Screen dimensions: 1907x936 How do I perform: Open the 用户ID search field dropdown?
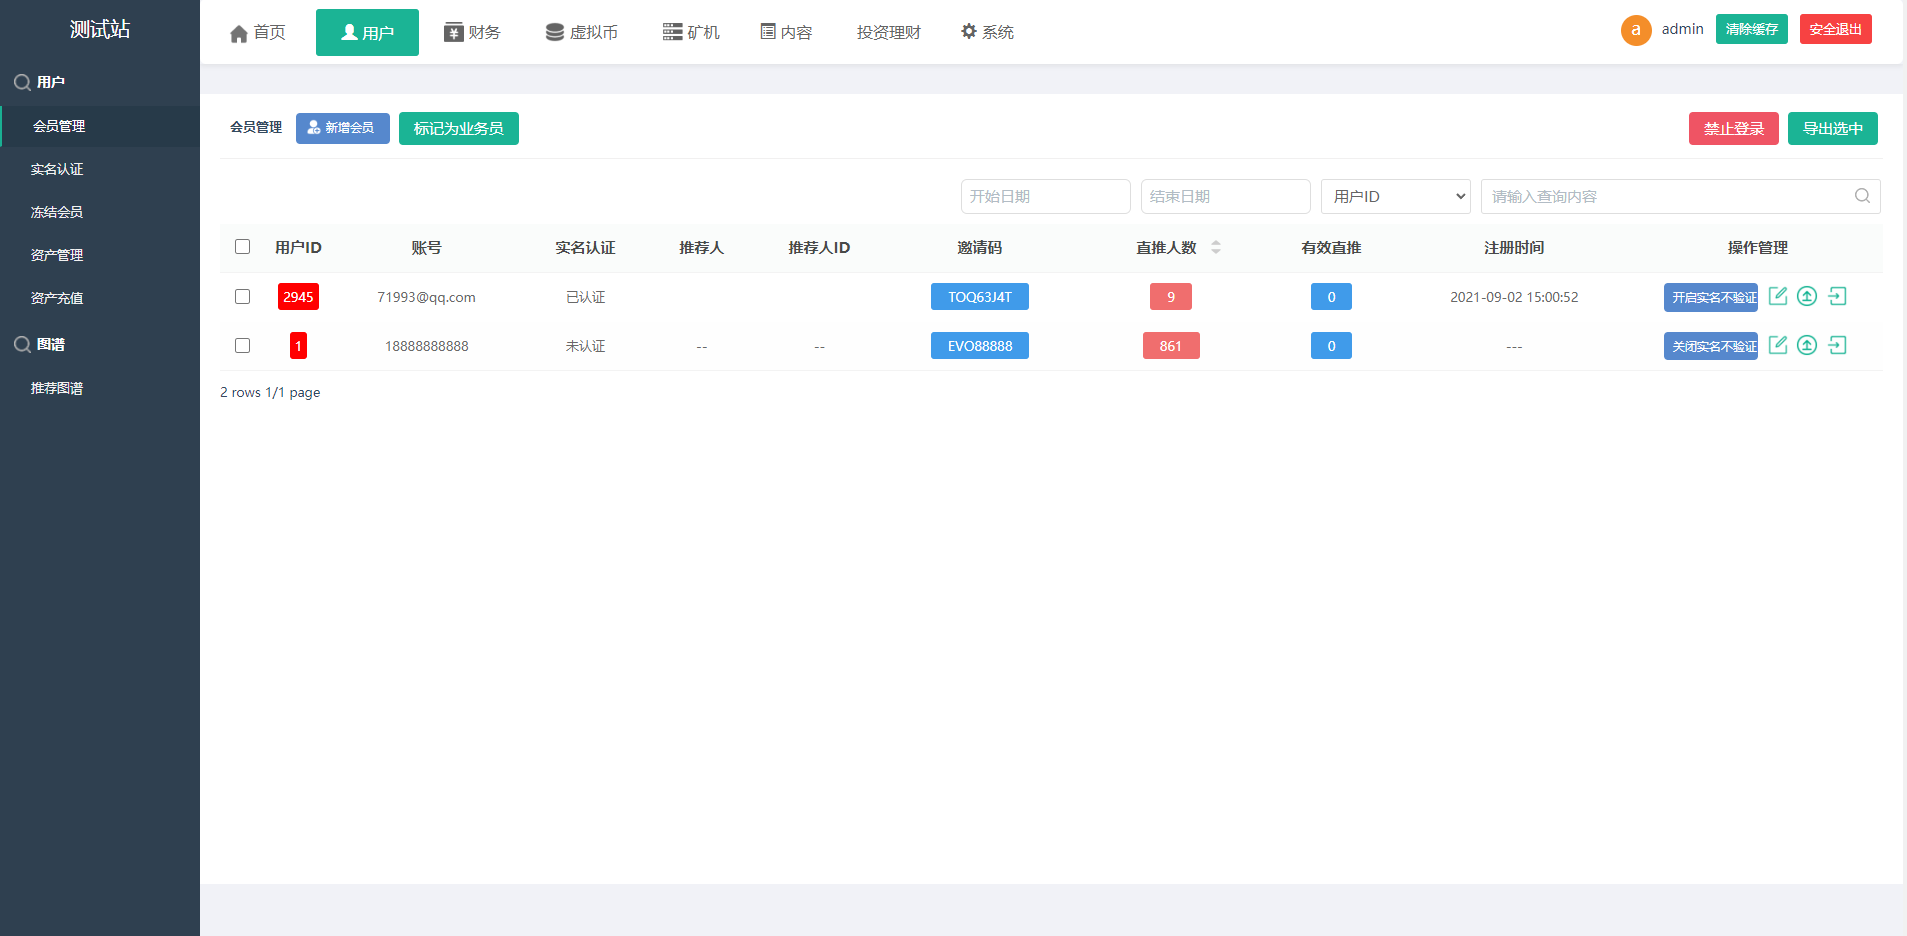pos(1395,196)
